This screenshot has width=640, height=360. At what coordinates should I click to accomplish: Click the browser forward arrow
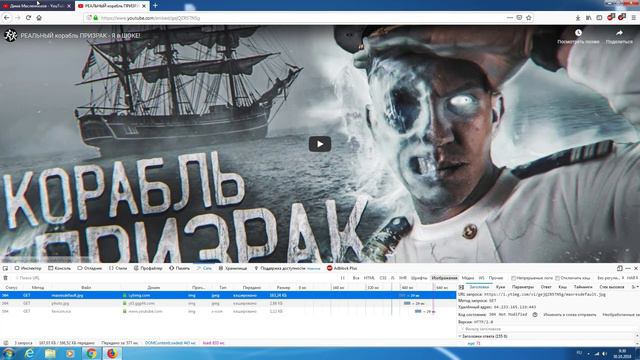pyautogui.click(x=18, y=18)
